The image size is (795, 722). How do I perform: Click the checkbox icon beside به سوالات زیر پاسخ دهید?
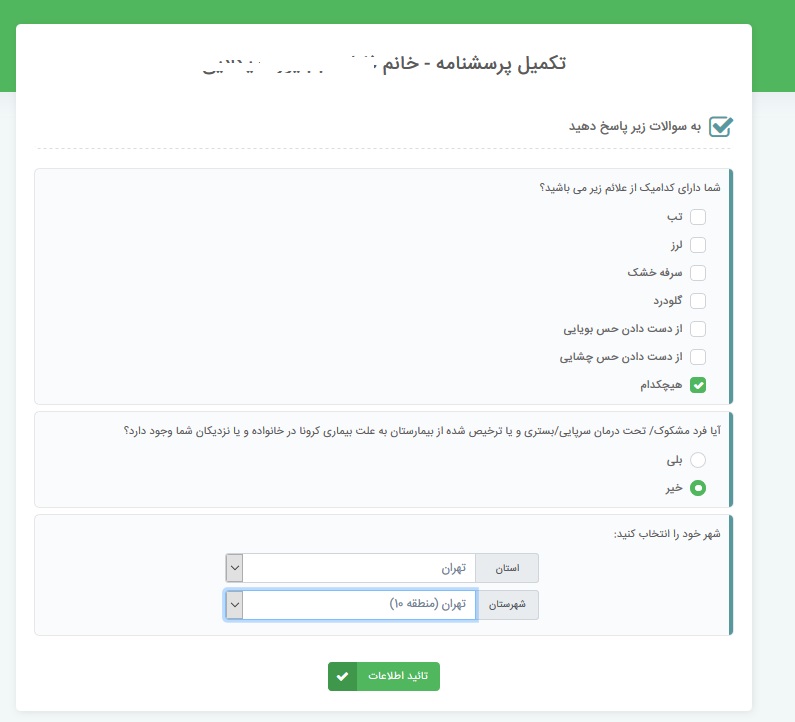[x=720, y=127]
